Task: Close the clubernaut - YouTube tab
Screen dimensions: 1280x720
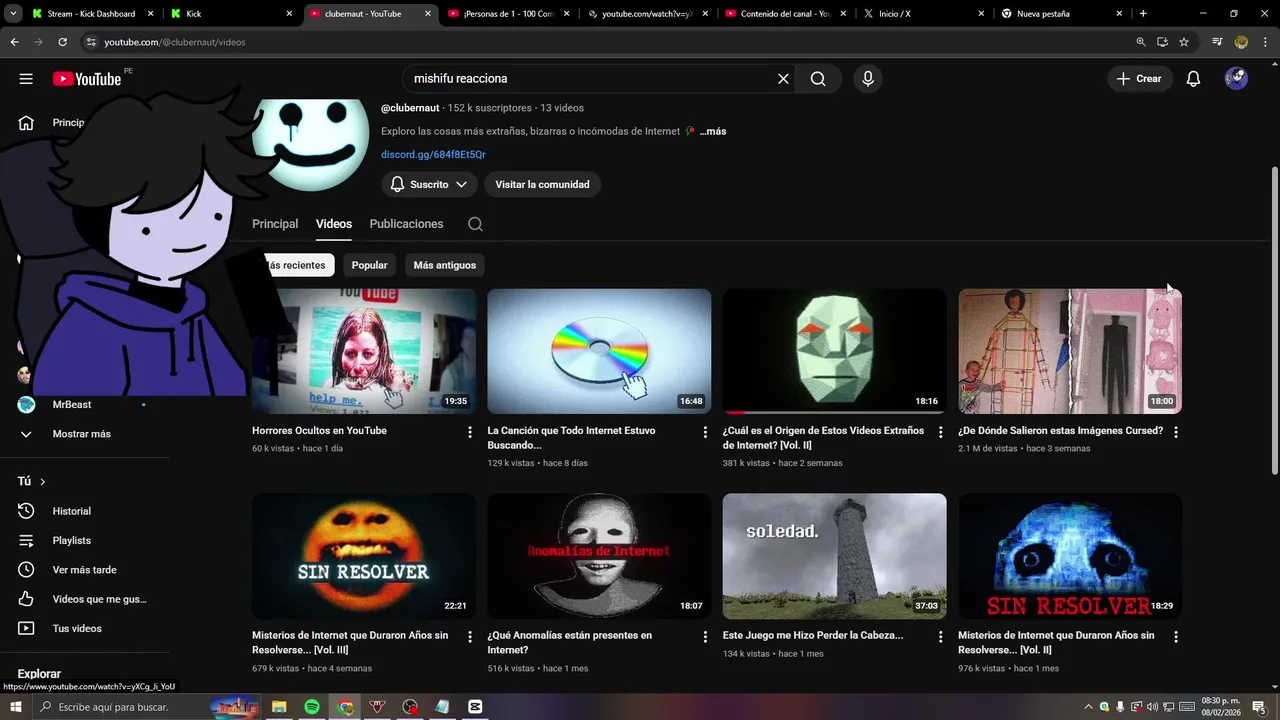Action: click(428, 14)
